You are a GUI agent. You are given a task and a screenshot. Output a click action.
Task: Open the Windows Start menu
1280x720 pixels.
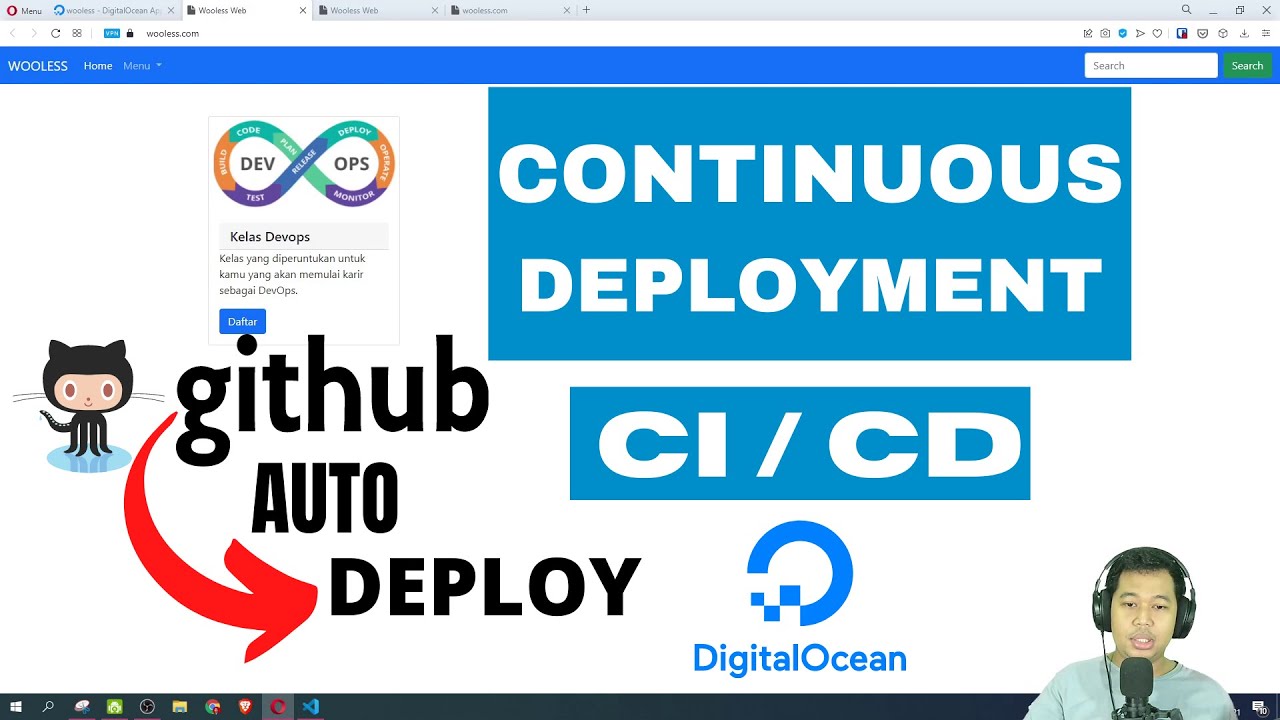16,707
